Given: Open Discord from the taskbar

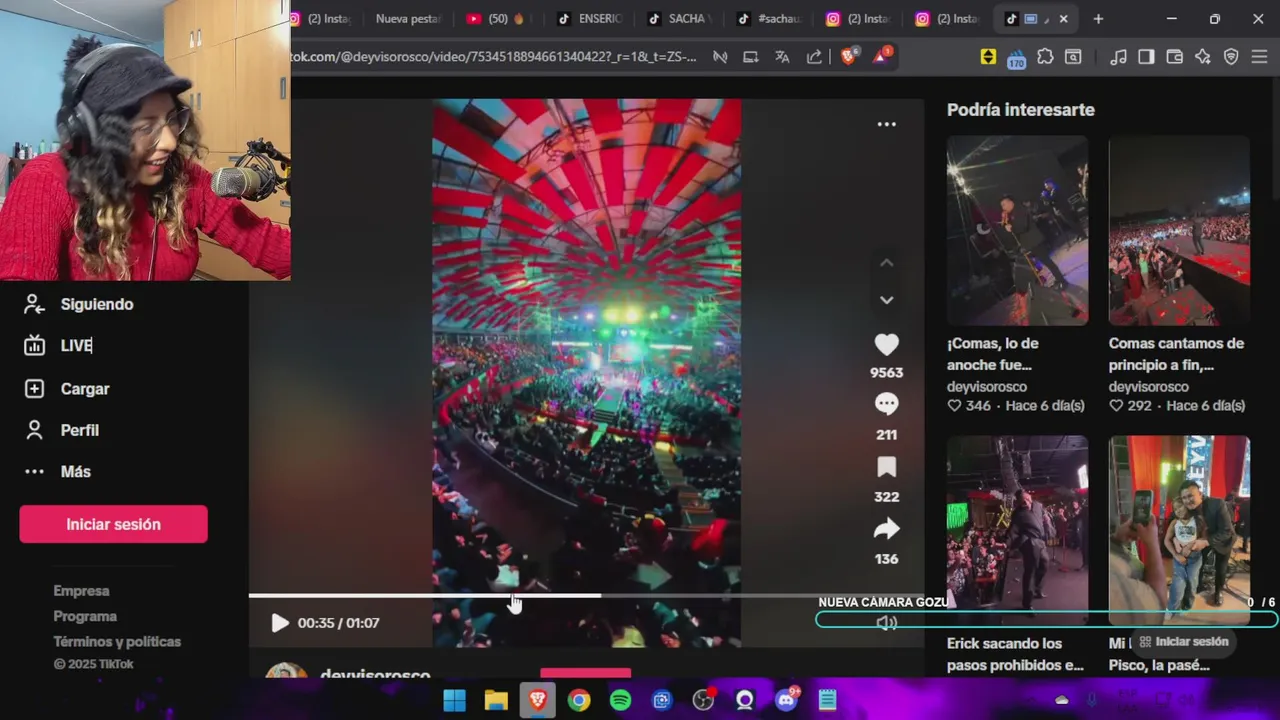Looking at the screenshot, I should [x=786, y=700].
